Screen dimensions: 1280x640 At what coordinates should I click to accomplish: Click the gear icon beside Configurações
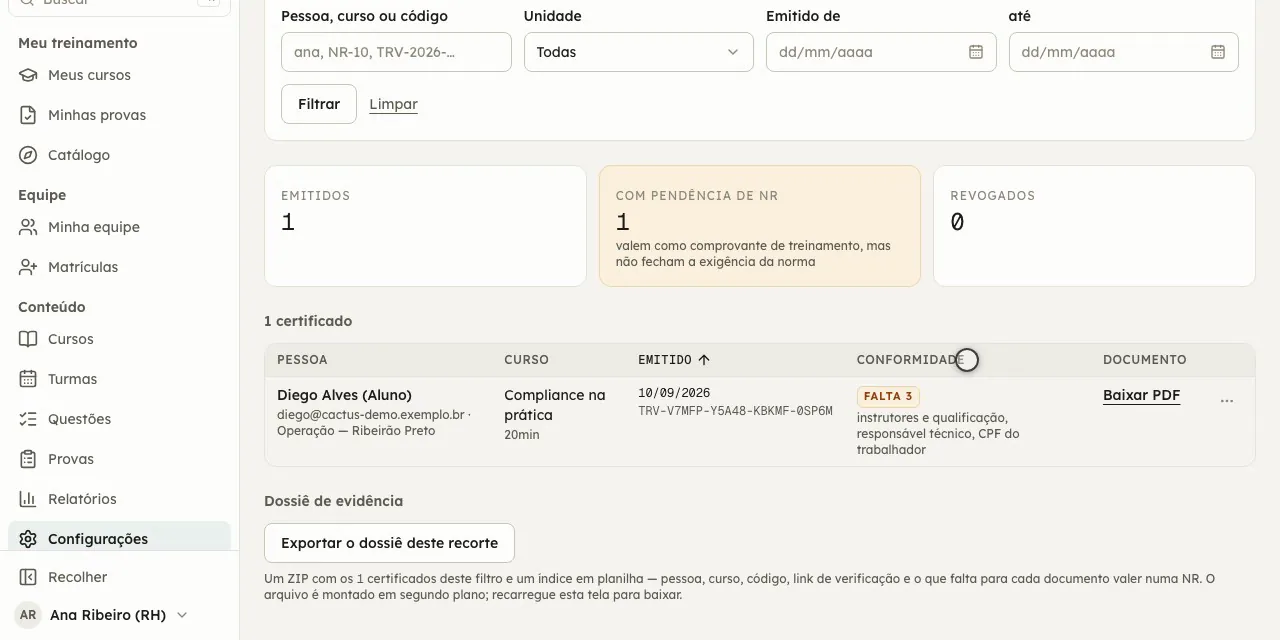pos(28,539)
